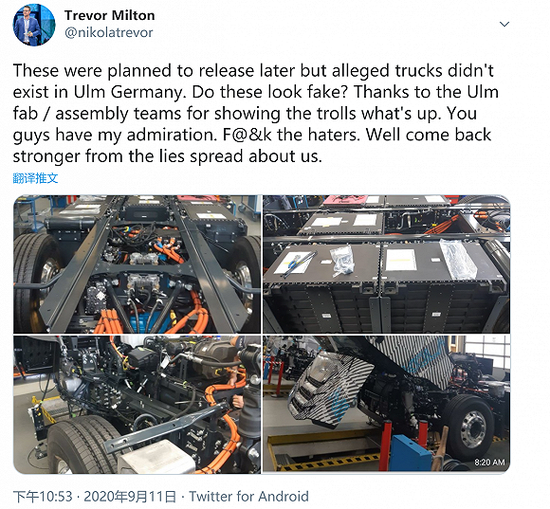This screenshot has height=509, width=550.
Task: Click the Trevor Milton display name
Action: click(109, 15)
